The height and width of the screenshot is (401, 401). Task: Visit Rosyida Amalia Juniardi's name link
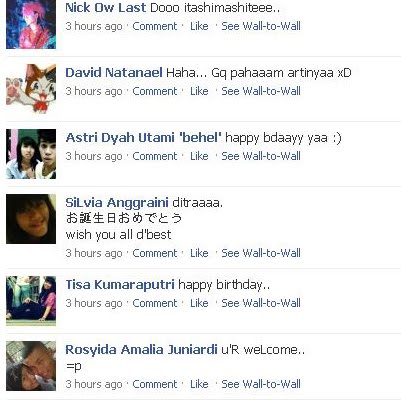tap(141, 349)
